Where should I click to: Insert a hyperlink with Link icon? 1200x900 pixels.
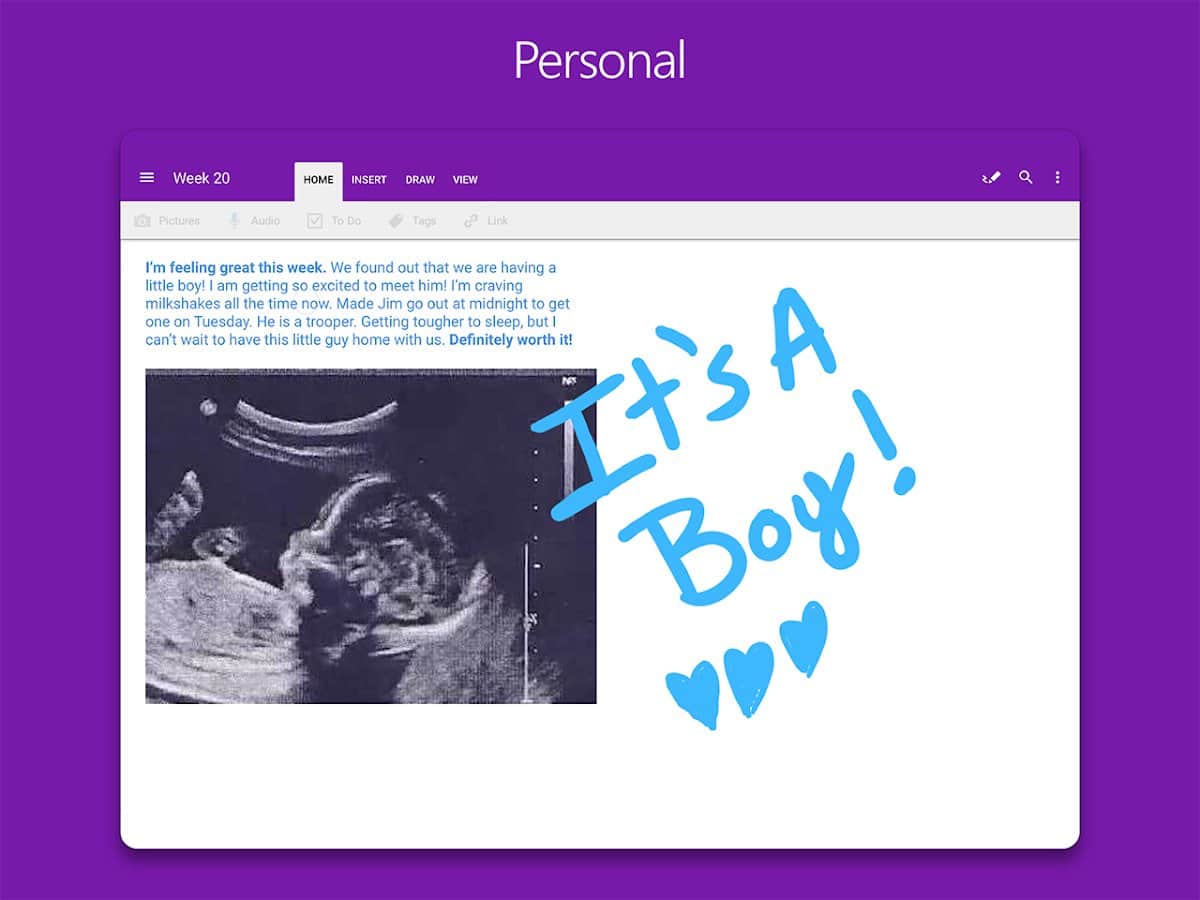[471, 221]
